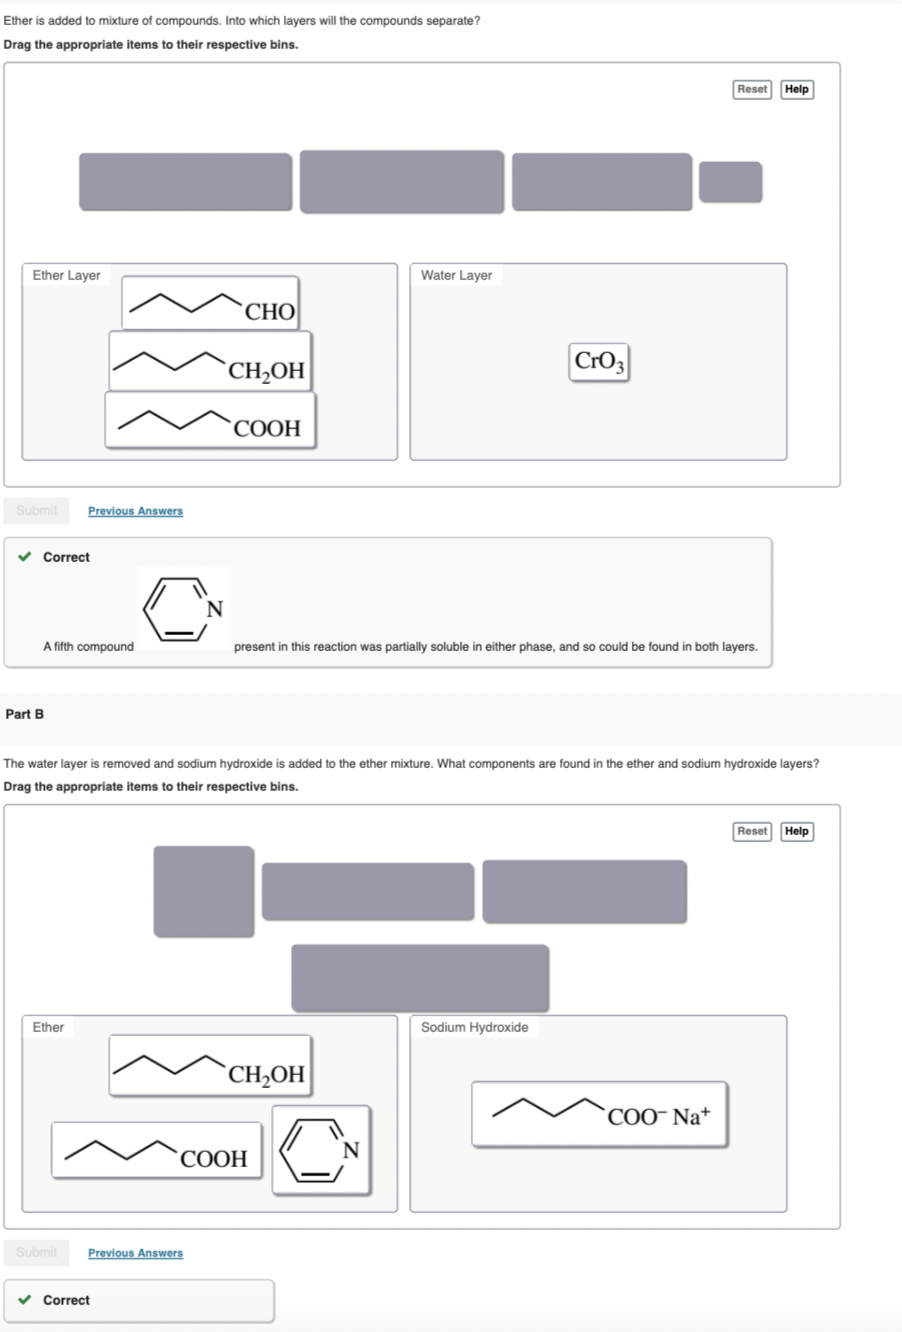Click the pyridine ring structure in Part B
The height and width of the screenshot is (1332, 902).
point(322,1151)
